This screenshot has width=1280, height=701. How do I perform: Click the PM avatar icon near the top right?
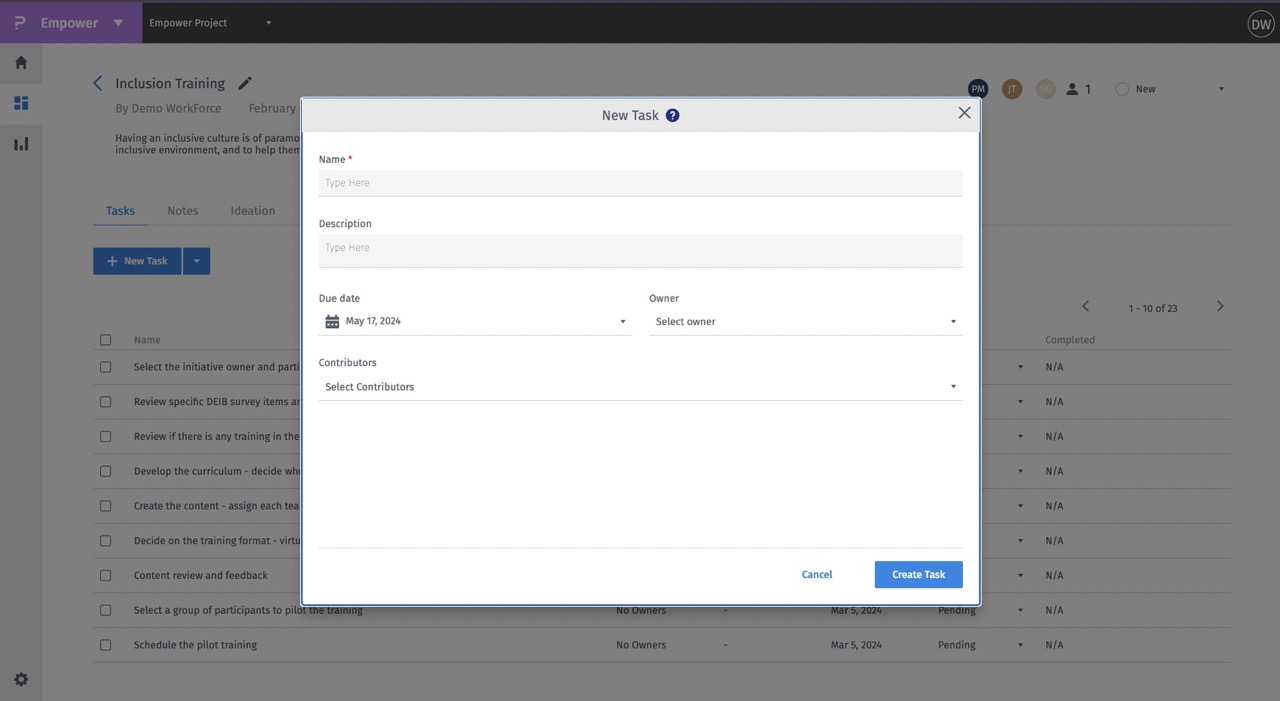click(x=977, y=88)
